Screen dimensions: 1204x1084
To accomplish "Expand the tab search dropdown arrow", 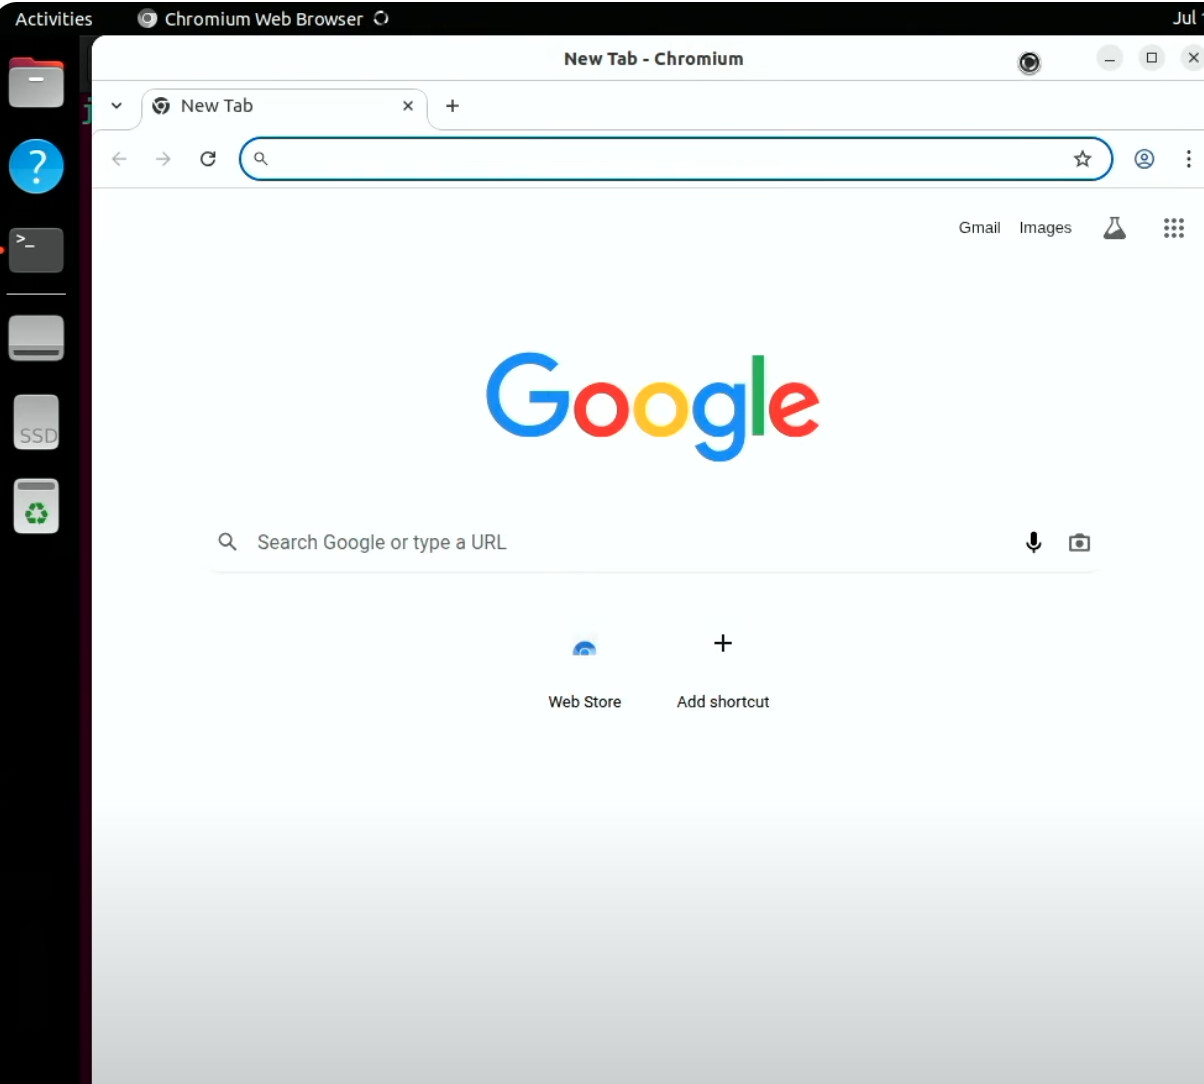I will pyautogui.click(x=117, y=106).
